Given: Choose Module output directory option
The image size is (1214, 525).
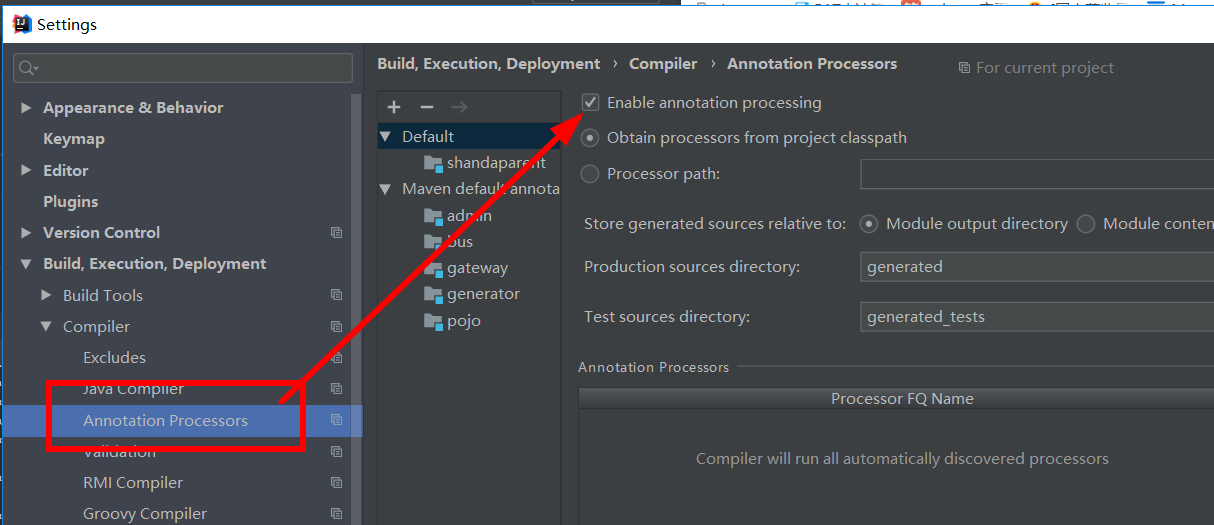Looking at the screenshot, I should click(x=869, y=224).
